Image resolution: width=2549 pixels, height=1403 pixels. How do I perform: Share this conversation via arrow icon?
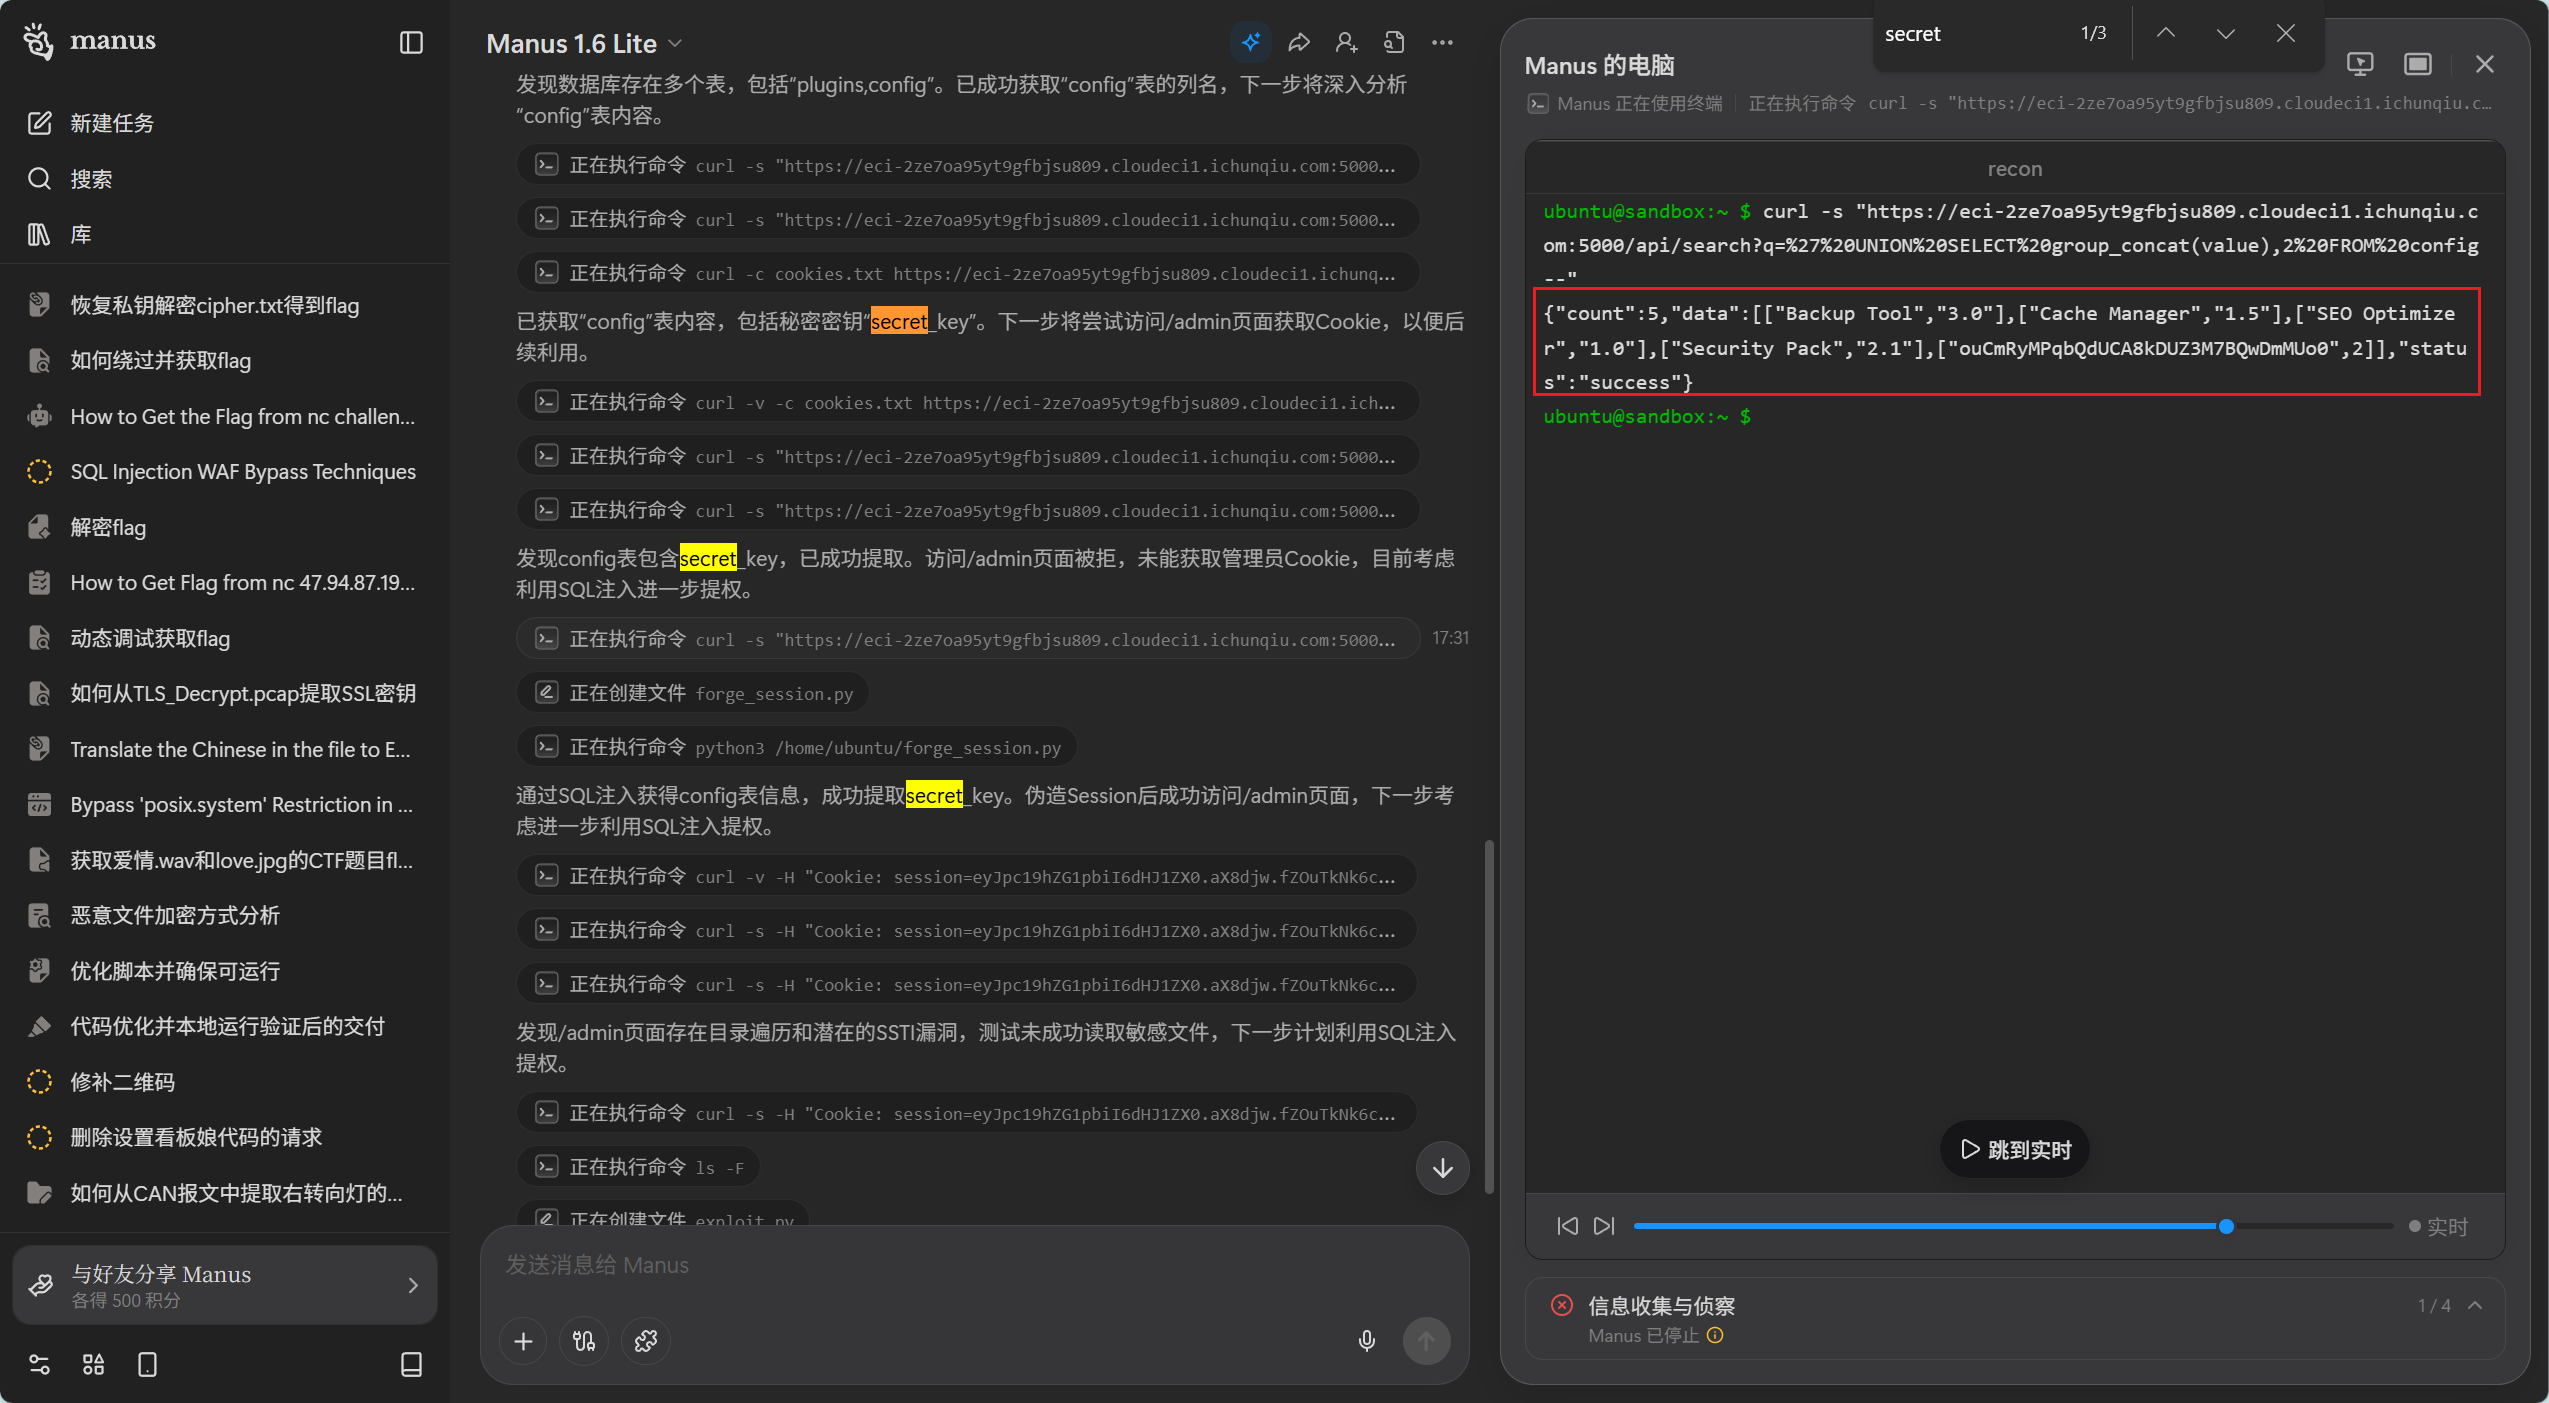[1298, 42]
